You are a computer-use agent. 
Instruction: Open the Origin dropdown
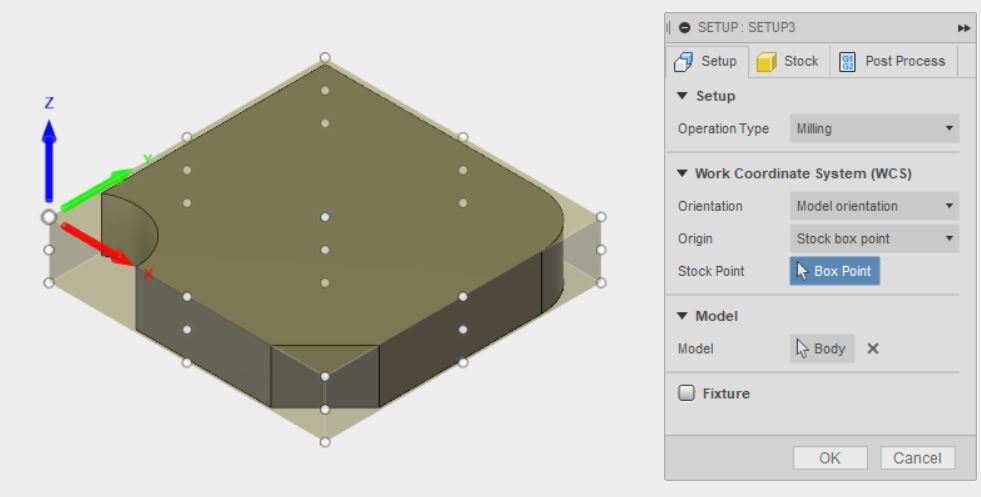[874, 238]
